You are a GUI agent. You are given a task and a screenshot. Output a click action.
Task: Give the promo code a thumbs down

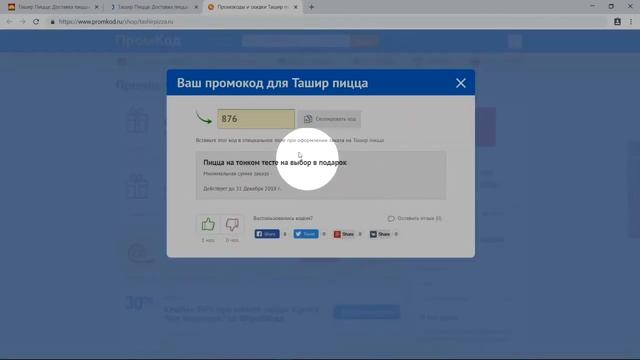[x=232, y=224]
